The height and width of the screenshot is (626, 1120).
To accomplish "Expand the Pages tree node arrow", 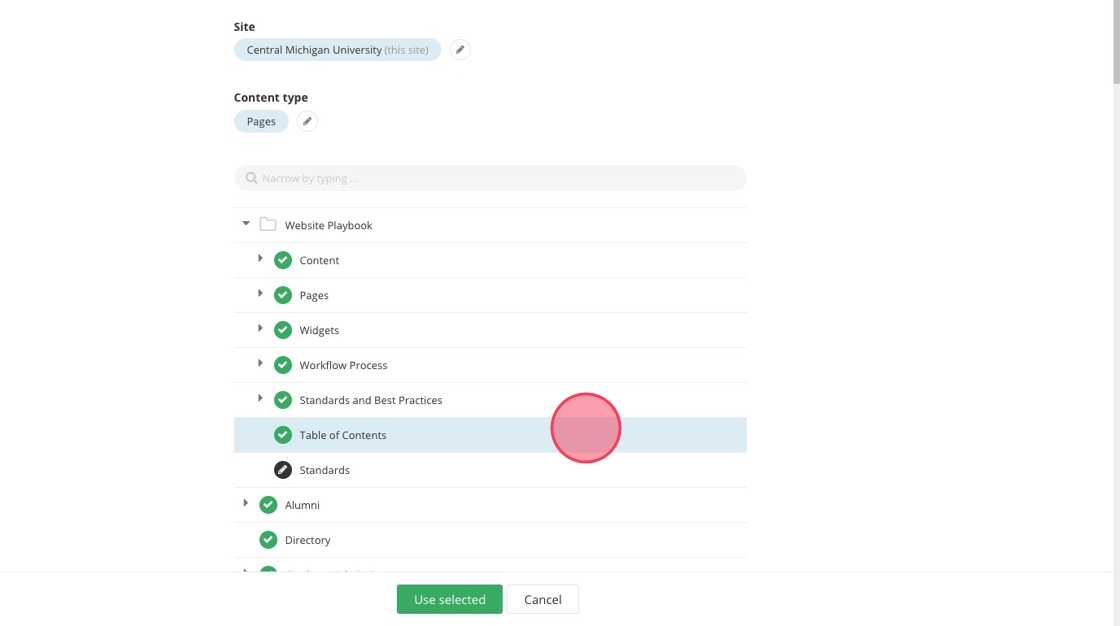I will (x=260, y=294).
